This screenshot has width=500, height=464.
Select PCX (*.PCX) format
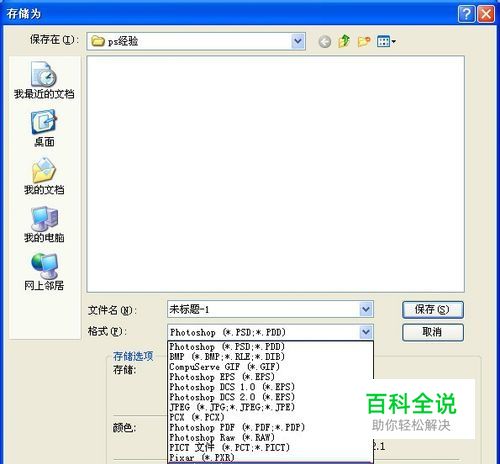pyautogui.click(x=270, y=417)
